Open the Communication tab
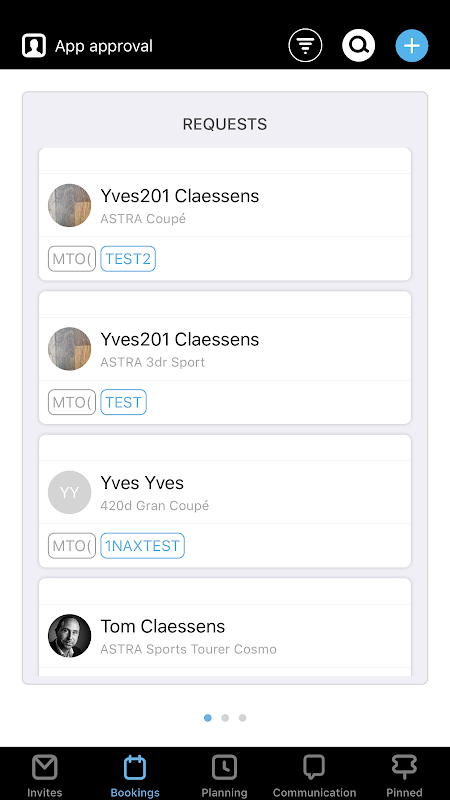This screenshot has width=450, height=800. coord(314,776)
